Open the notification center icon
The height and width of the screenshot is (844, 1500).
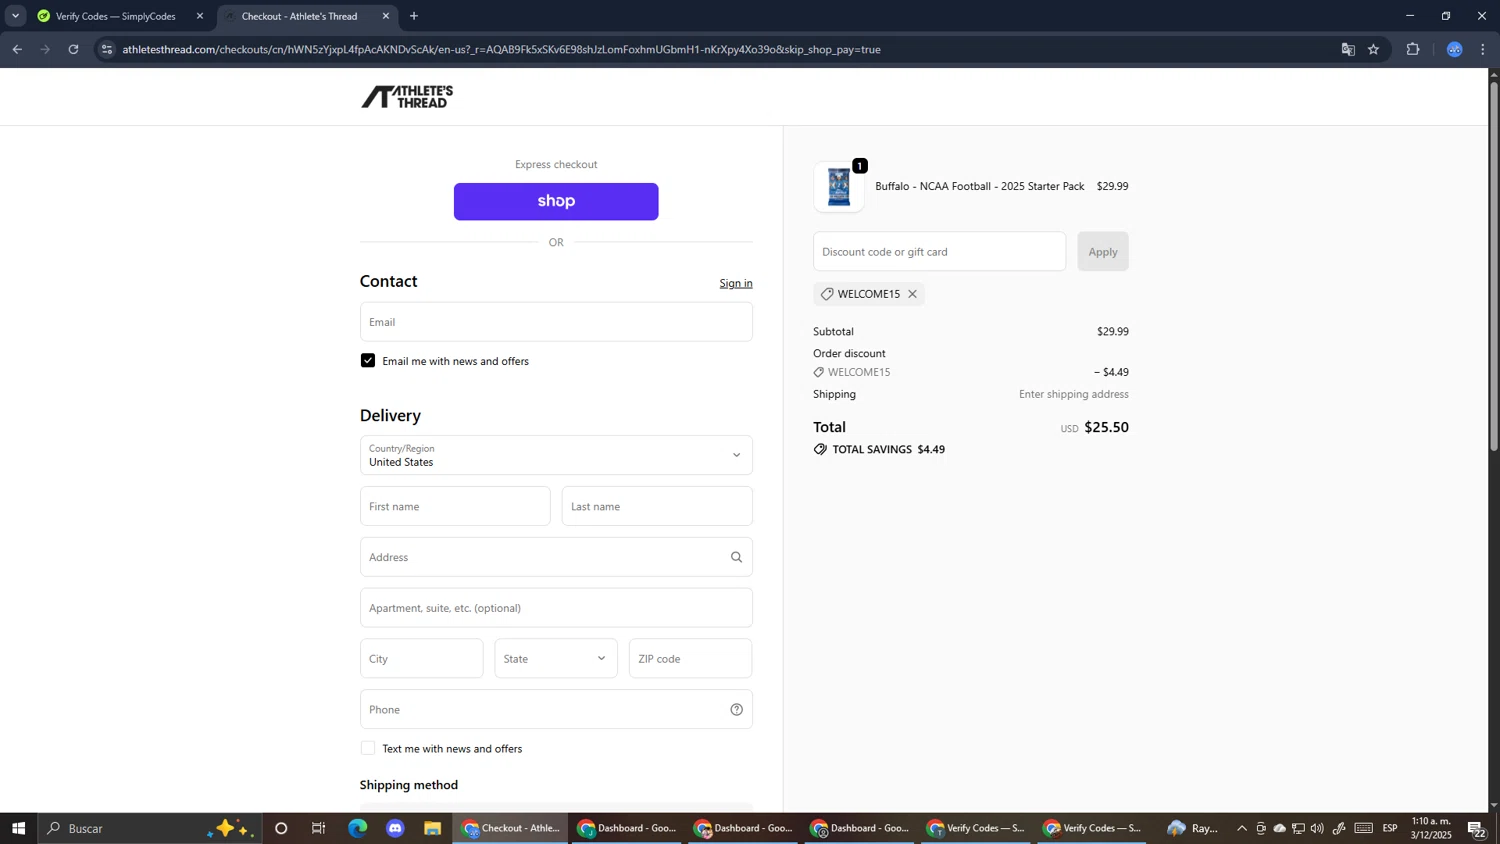pos(1476,828)
